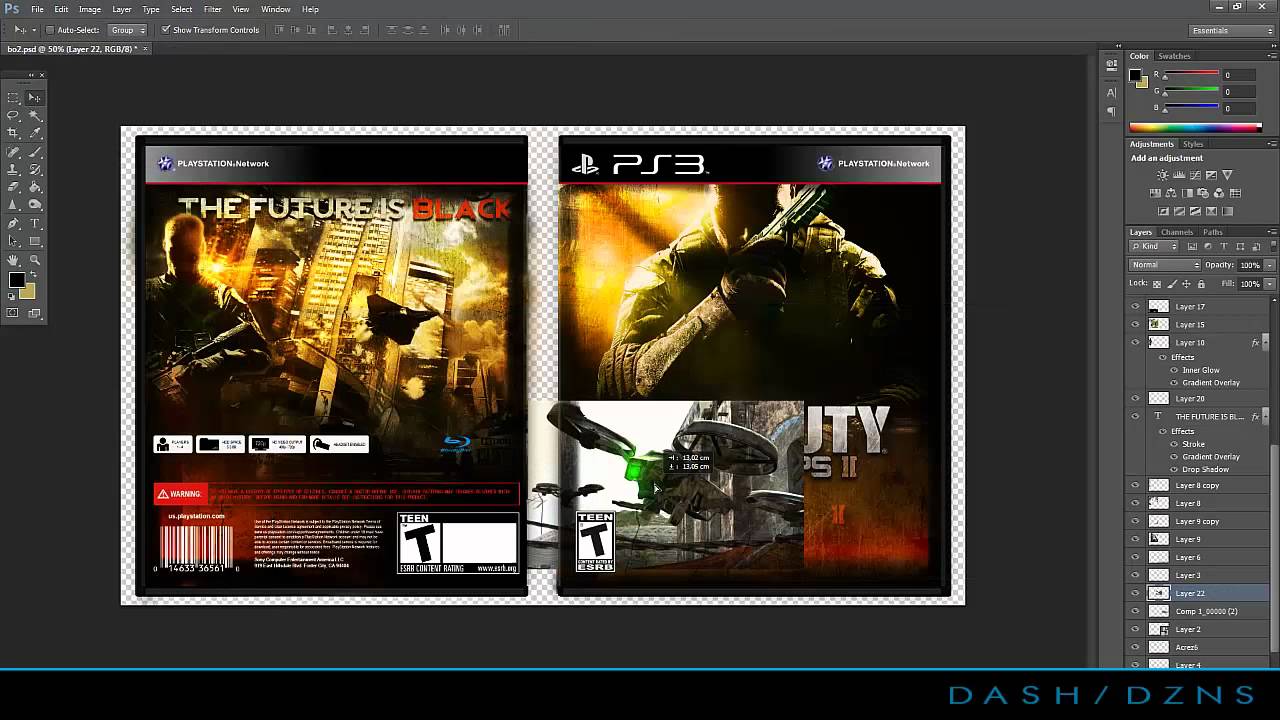Select the Eraser tool
This screenshot has height=720, width=1280.
click(x=13, y=187)
